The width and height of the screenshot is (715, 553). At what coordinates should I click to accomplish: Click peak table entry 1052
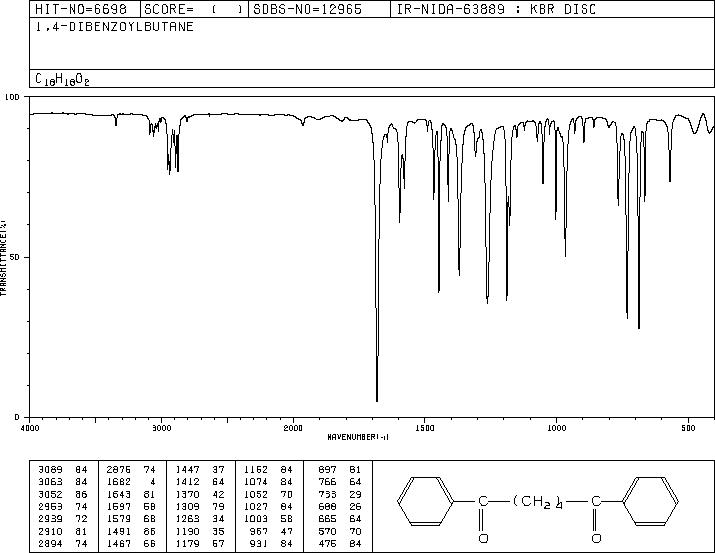(x=256, y=494)
